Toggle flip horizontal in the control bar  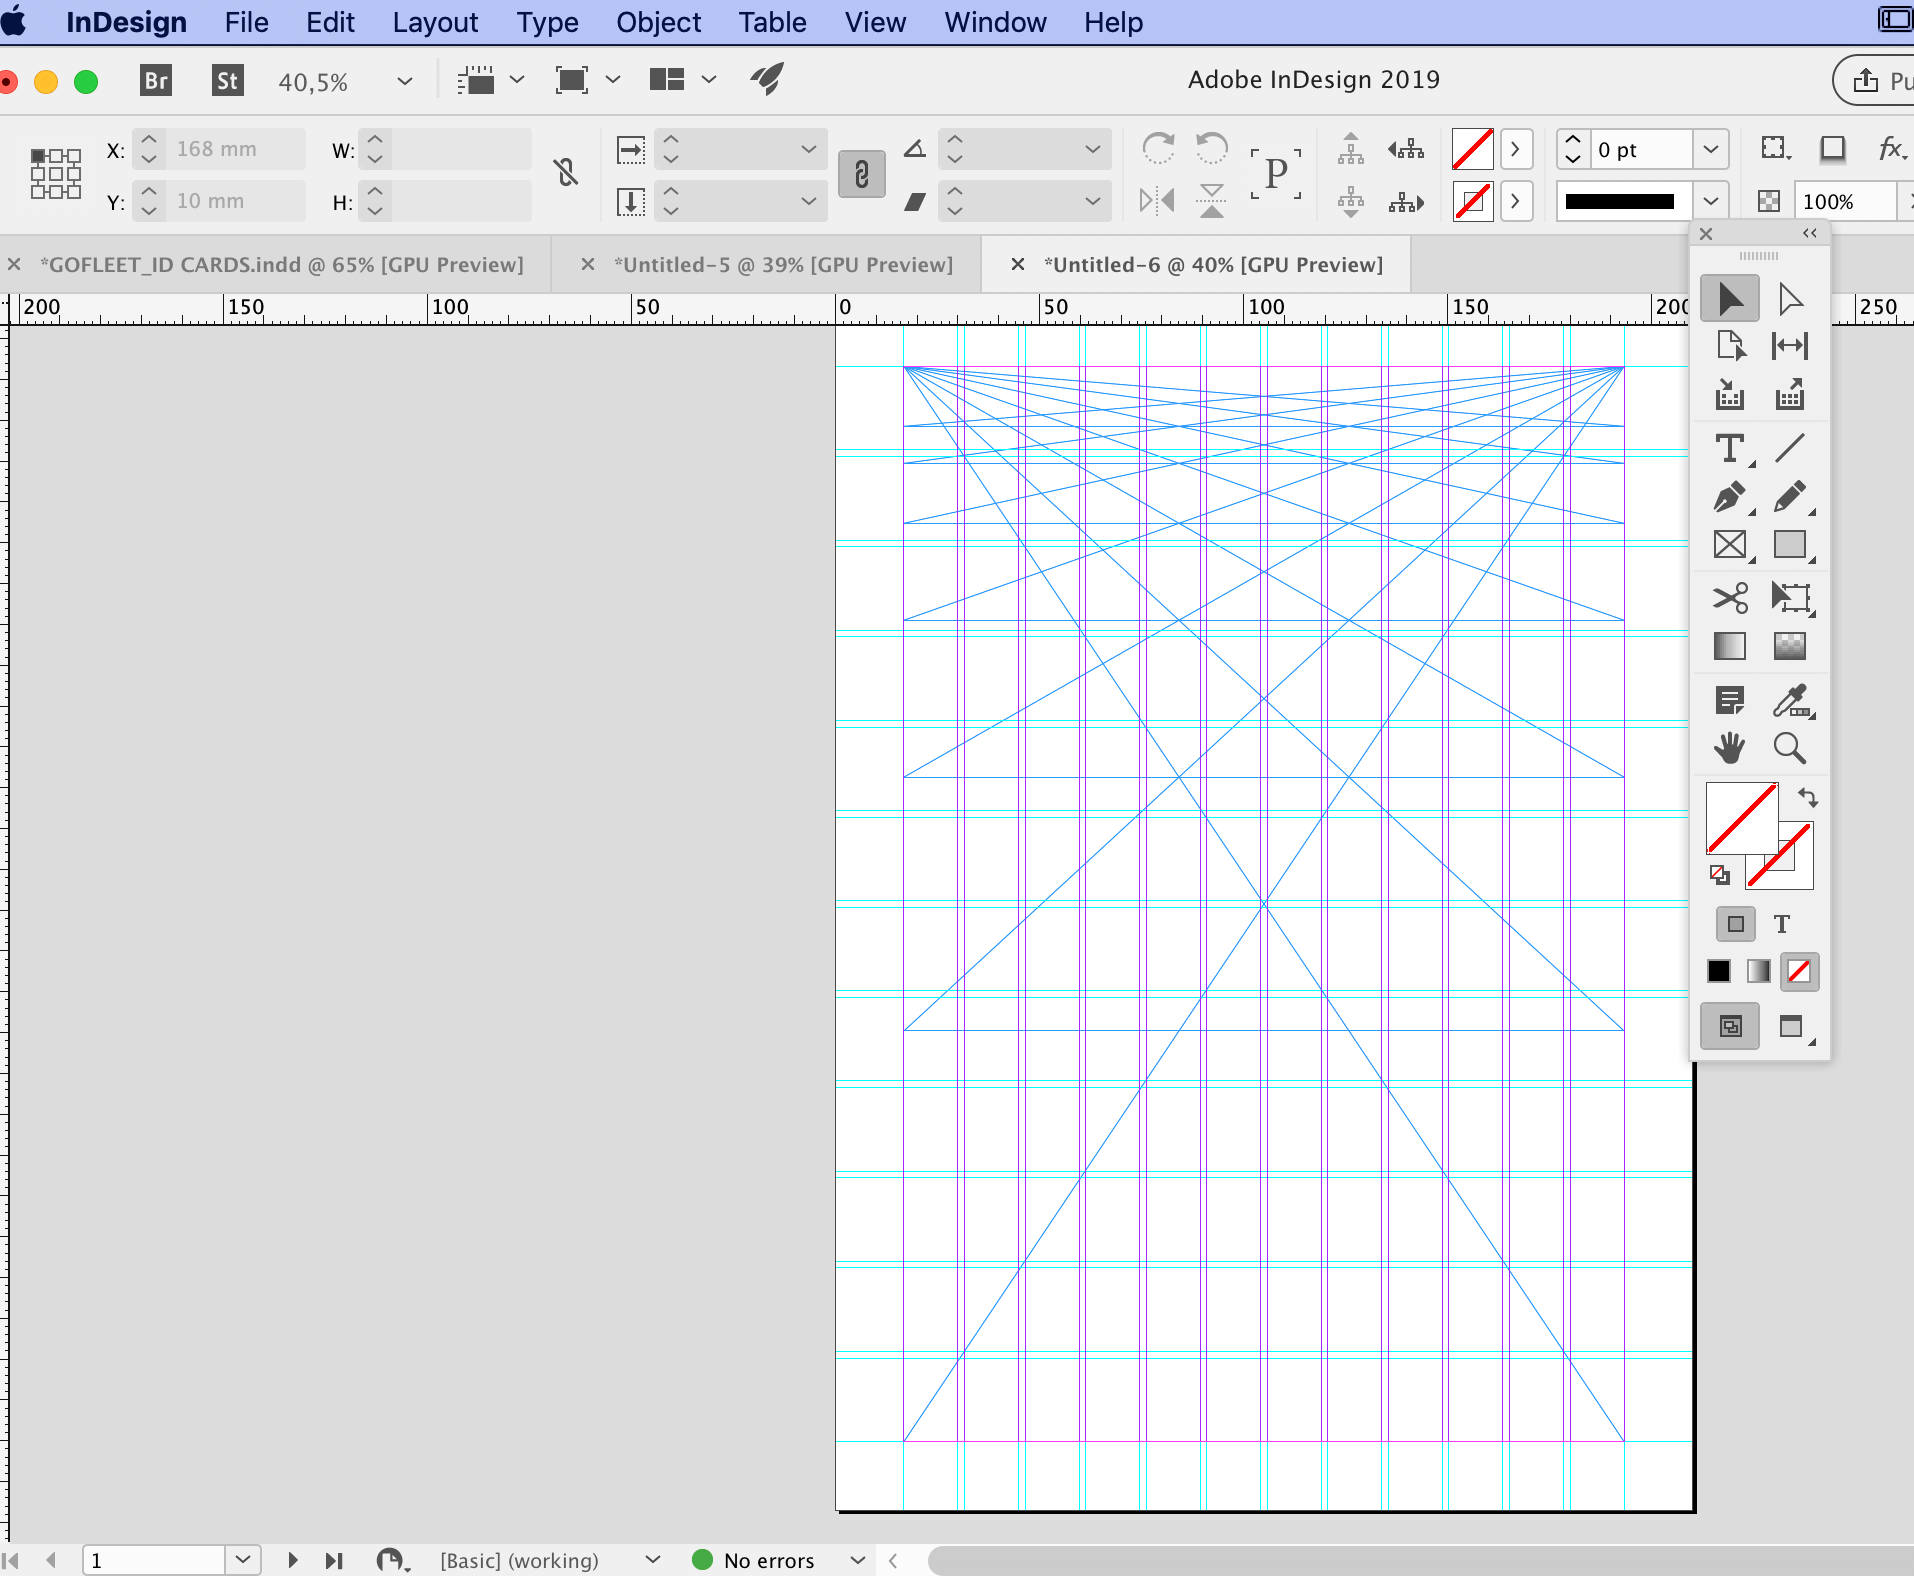(1157, 200)
